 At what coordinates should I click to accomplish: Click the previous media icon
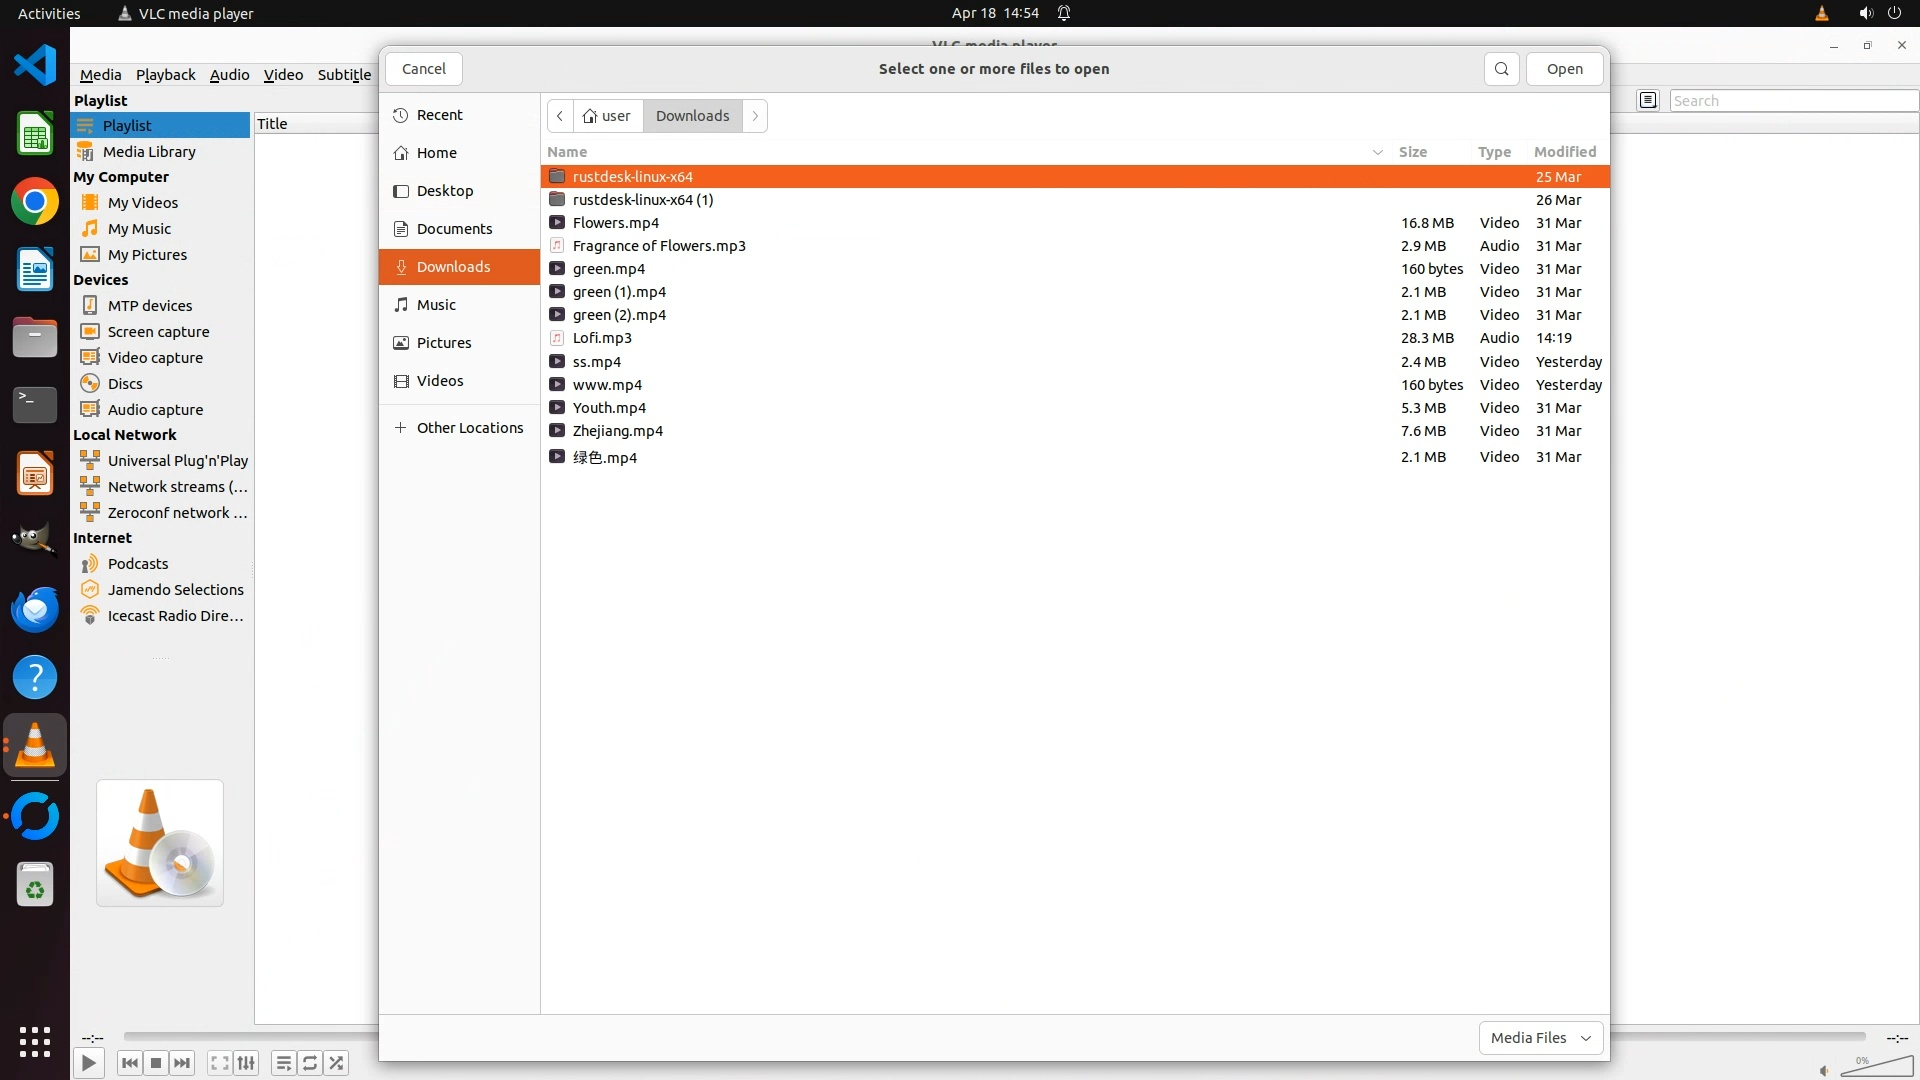[129, 1063]
